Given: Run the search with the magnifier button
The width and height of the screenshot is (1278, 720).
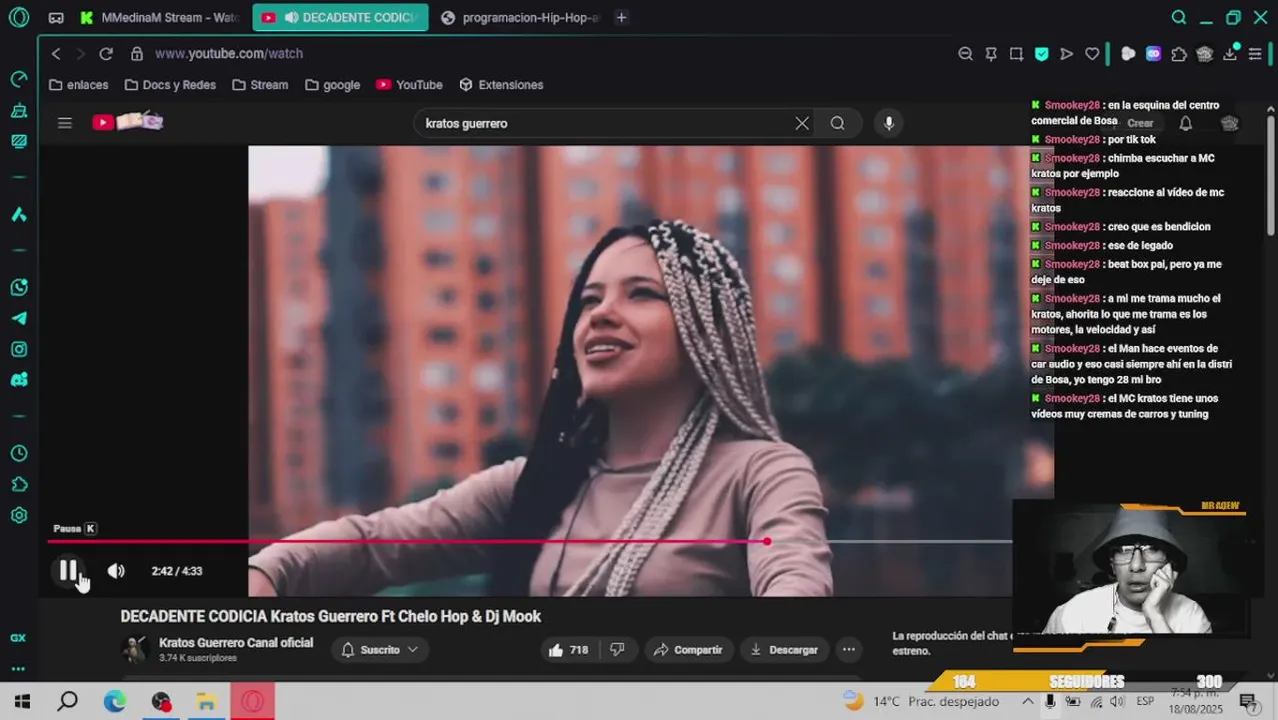Looking at the screenshot, I should [837, 123].
